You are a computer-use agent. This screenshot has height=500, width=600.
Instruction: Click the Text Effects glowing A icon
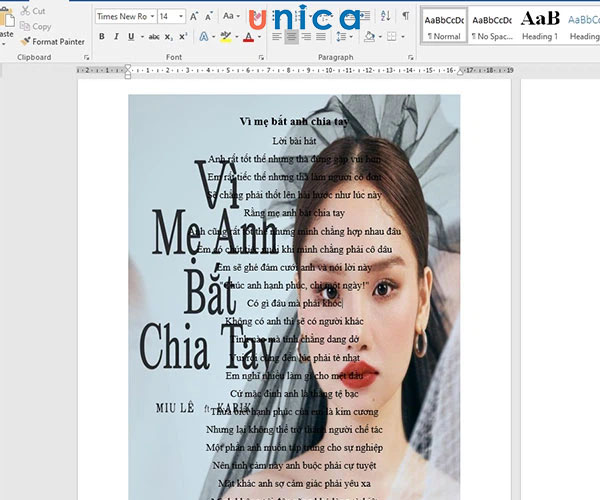204,37
